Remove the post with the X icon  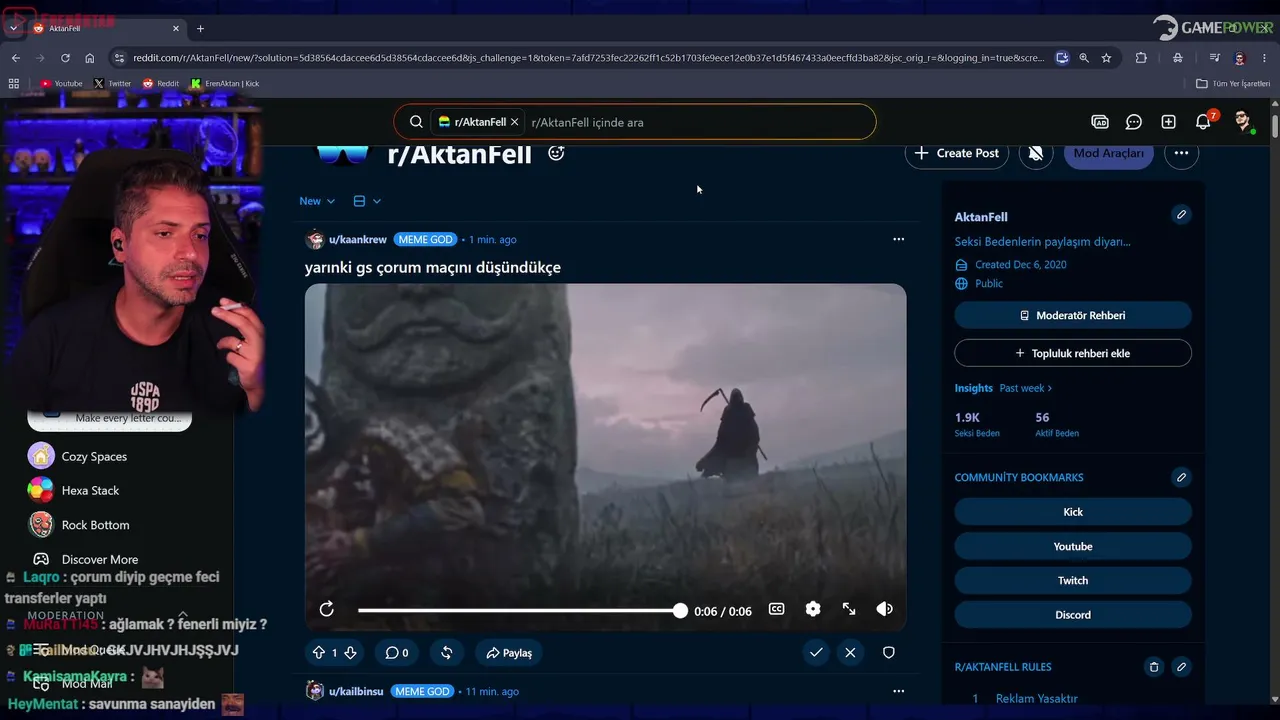[x=850, y=653]
